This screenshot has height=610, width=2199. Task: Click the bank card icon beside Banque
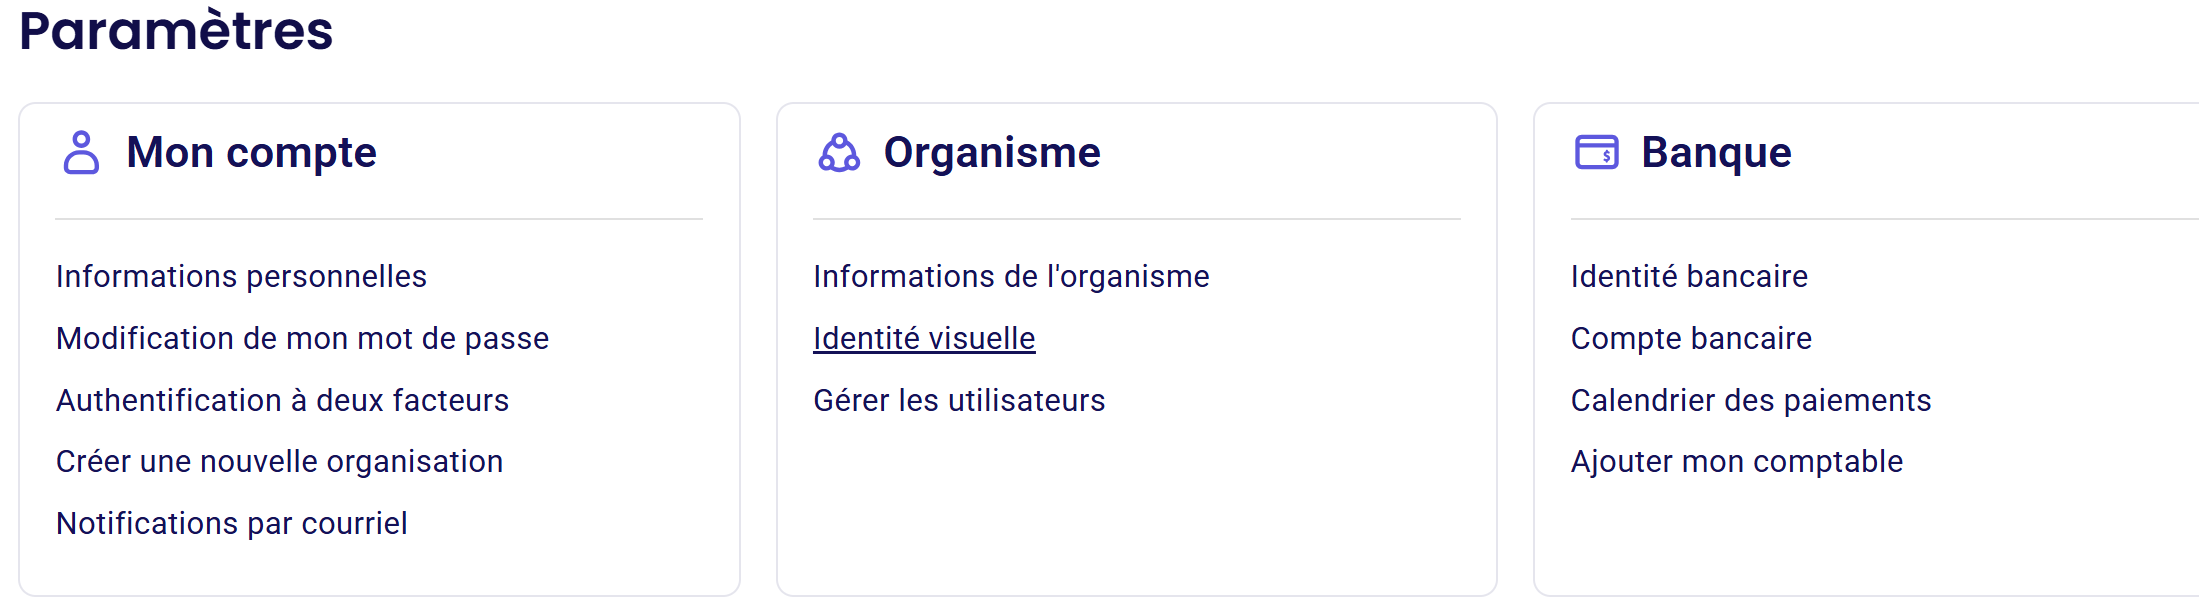pyautogui.click(x=1597, y=153)
